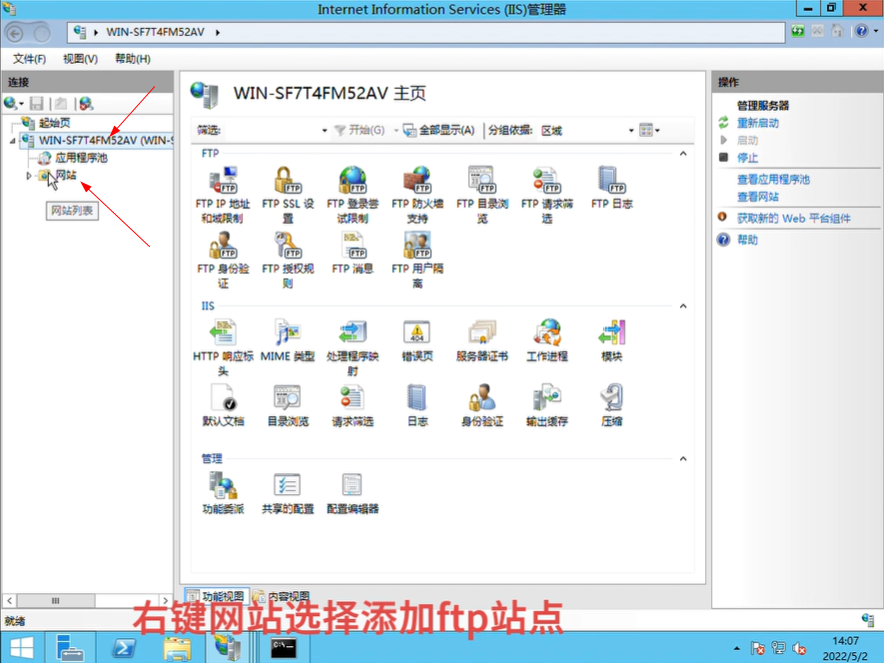The height and width of the screenshot is (663, 884).
Task: Collapse the FTP group section
Action: click(x=683, y=153)
